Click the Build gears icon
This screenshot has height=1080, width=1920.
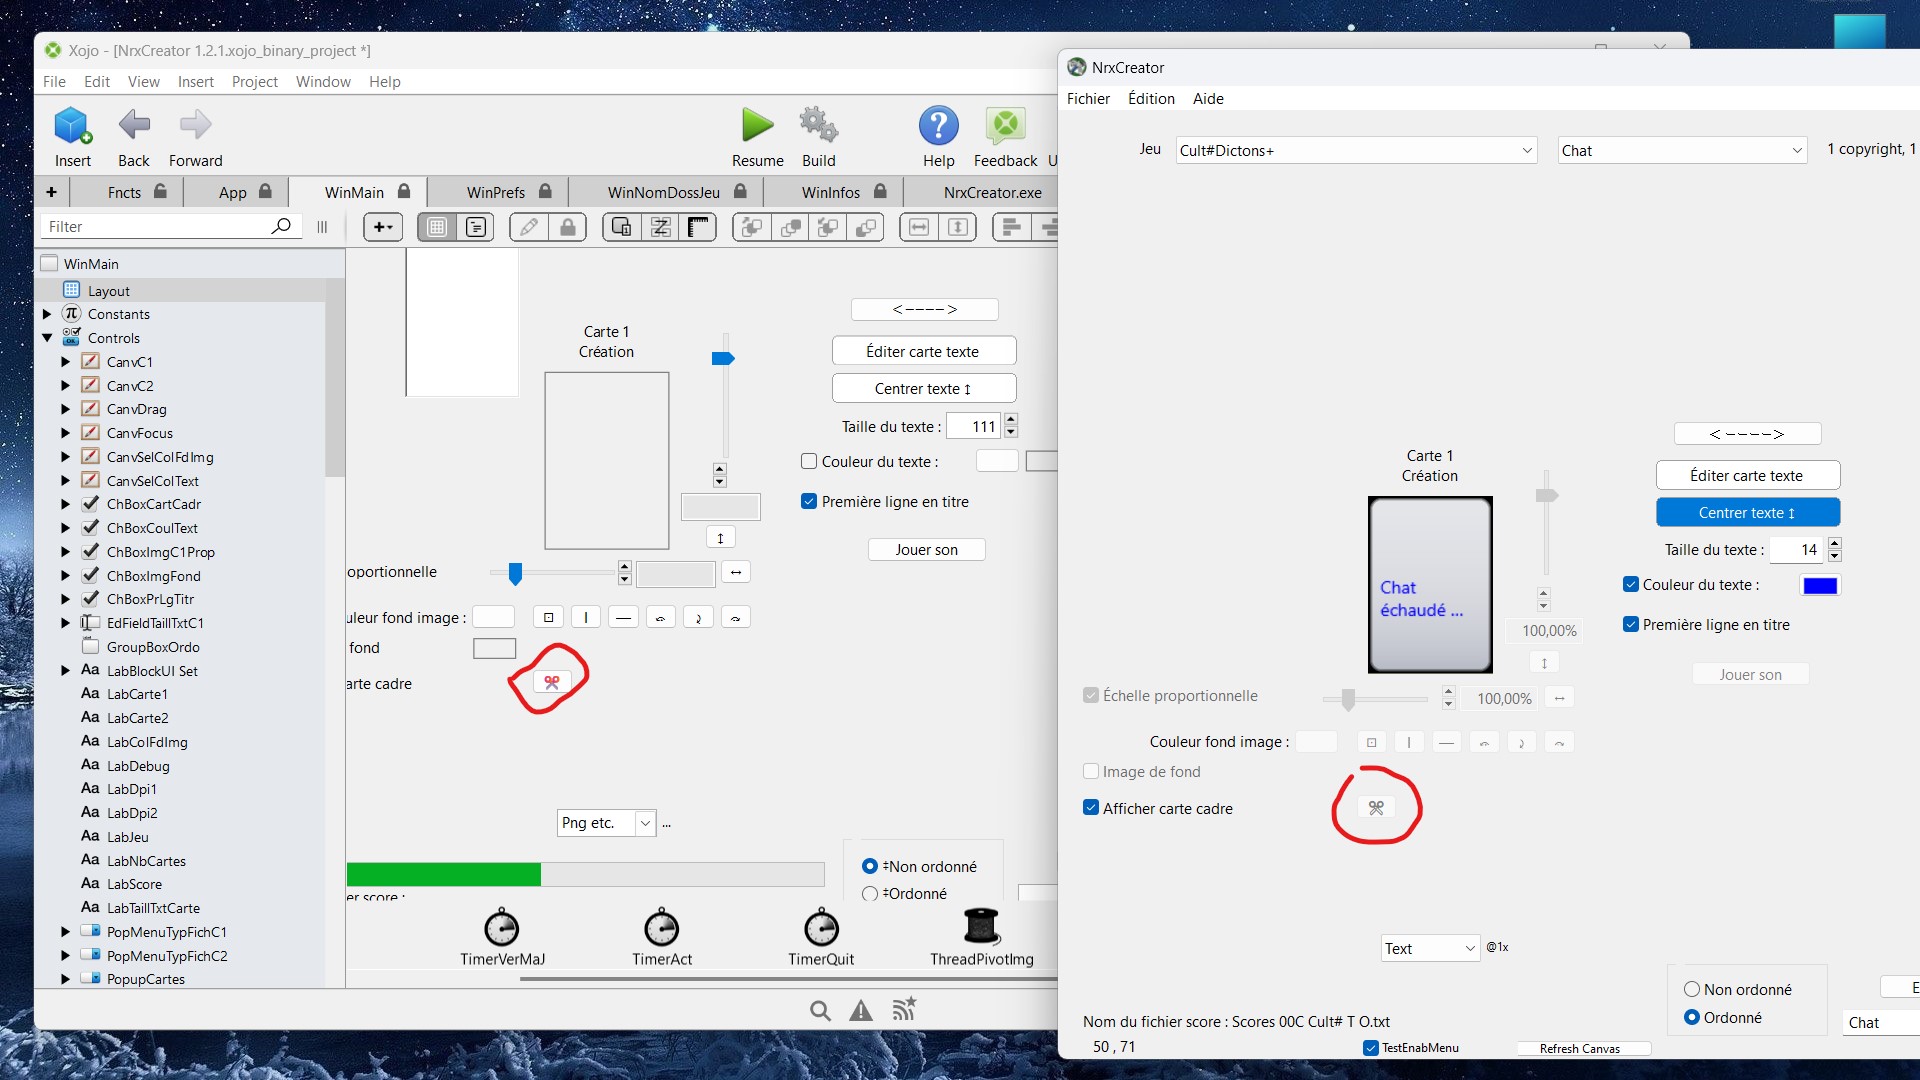click(818, 126)
